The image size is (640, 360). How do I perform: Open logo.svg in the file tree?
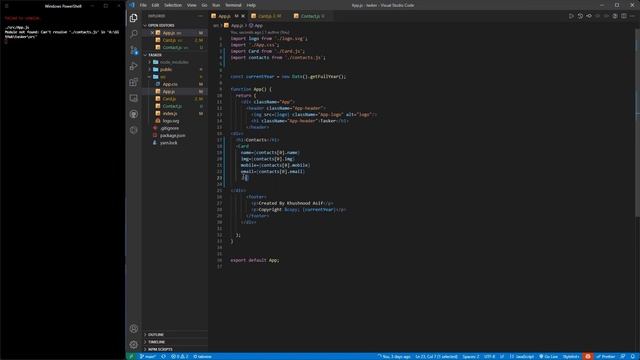pos(176,121)
